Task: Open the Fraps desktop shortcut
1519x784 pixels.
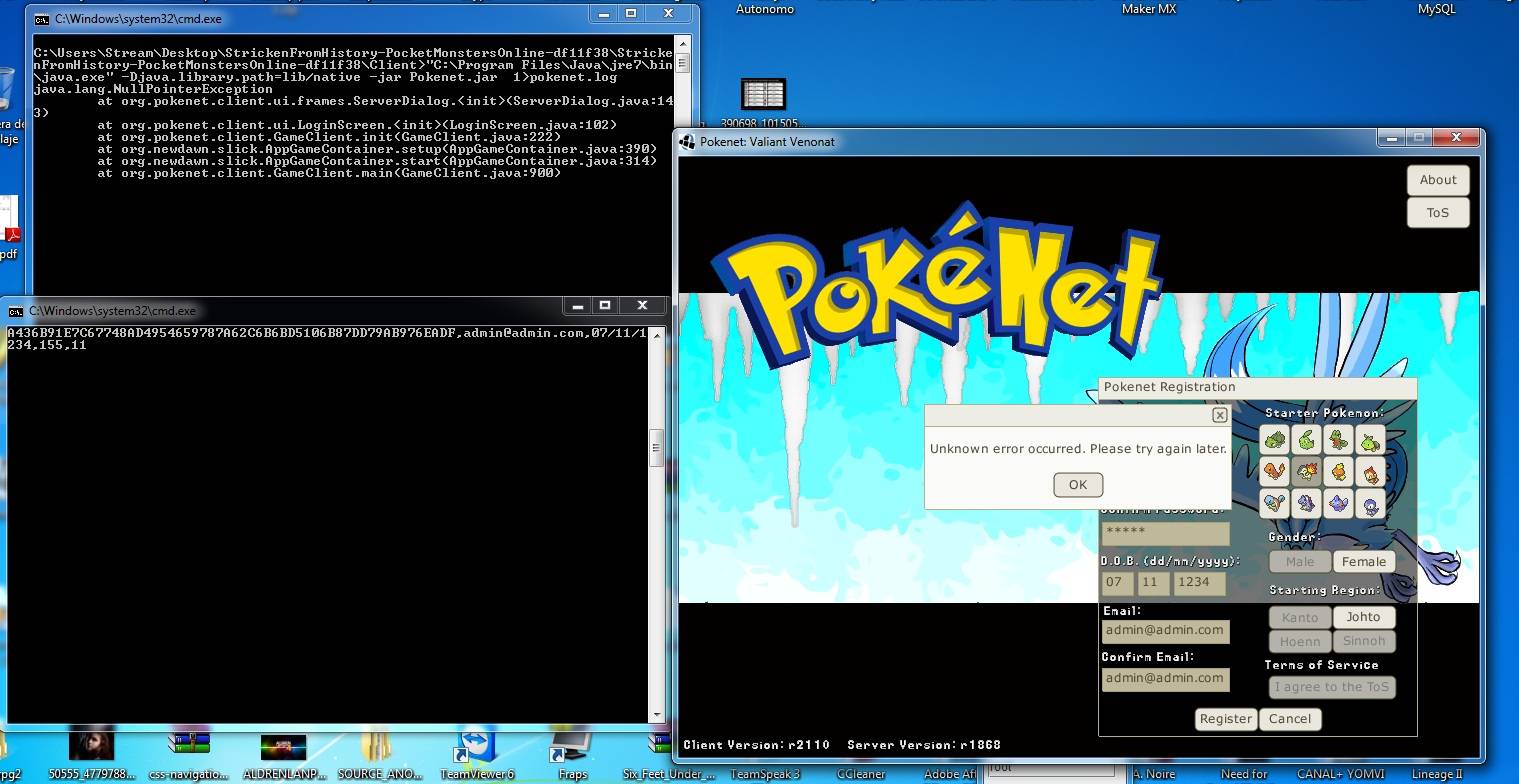Action: click(573, 755)
